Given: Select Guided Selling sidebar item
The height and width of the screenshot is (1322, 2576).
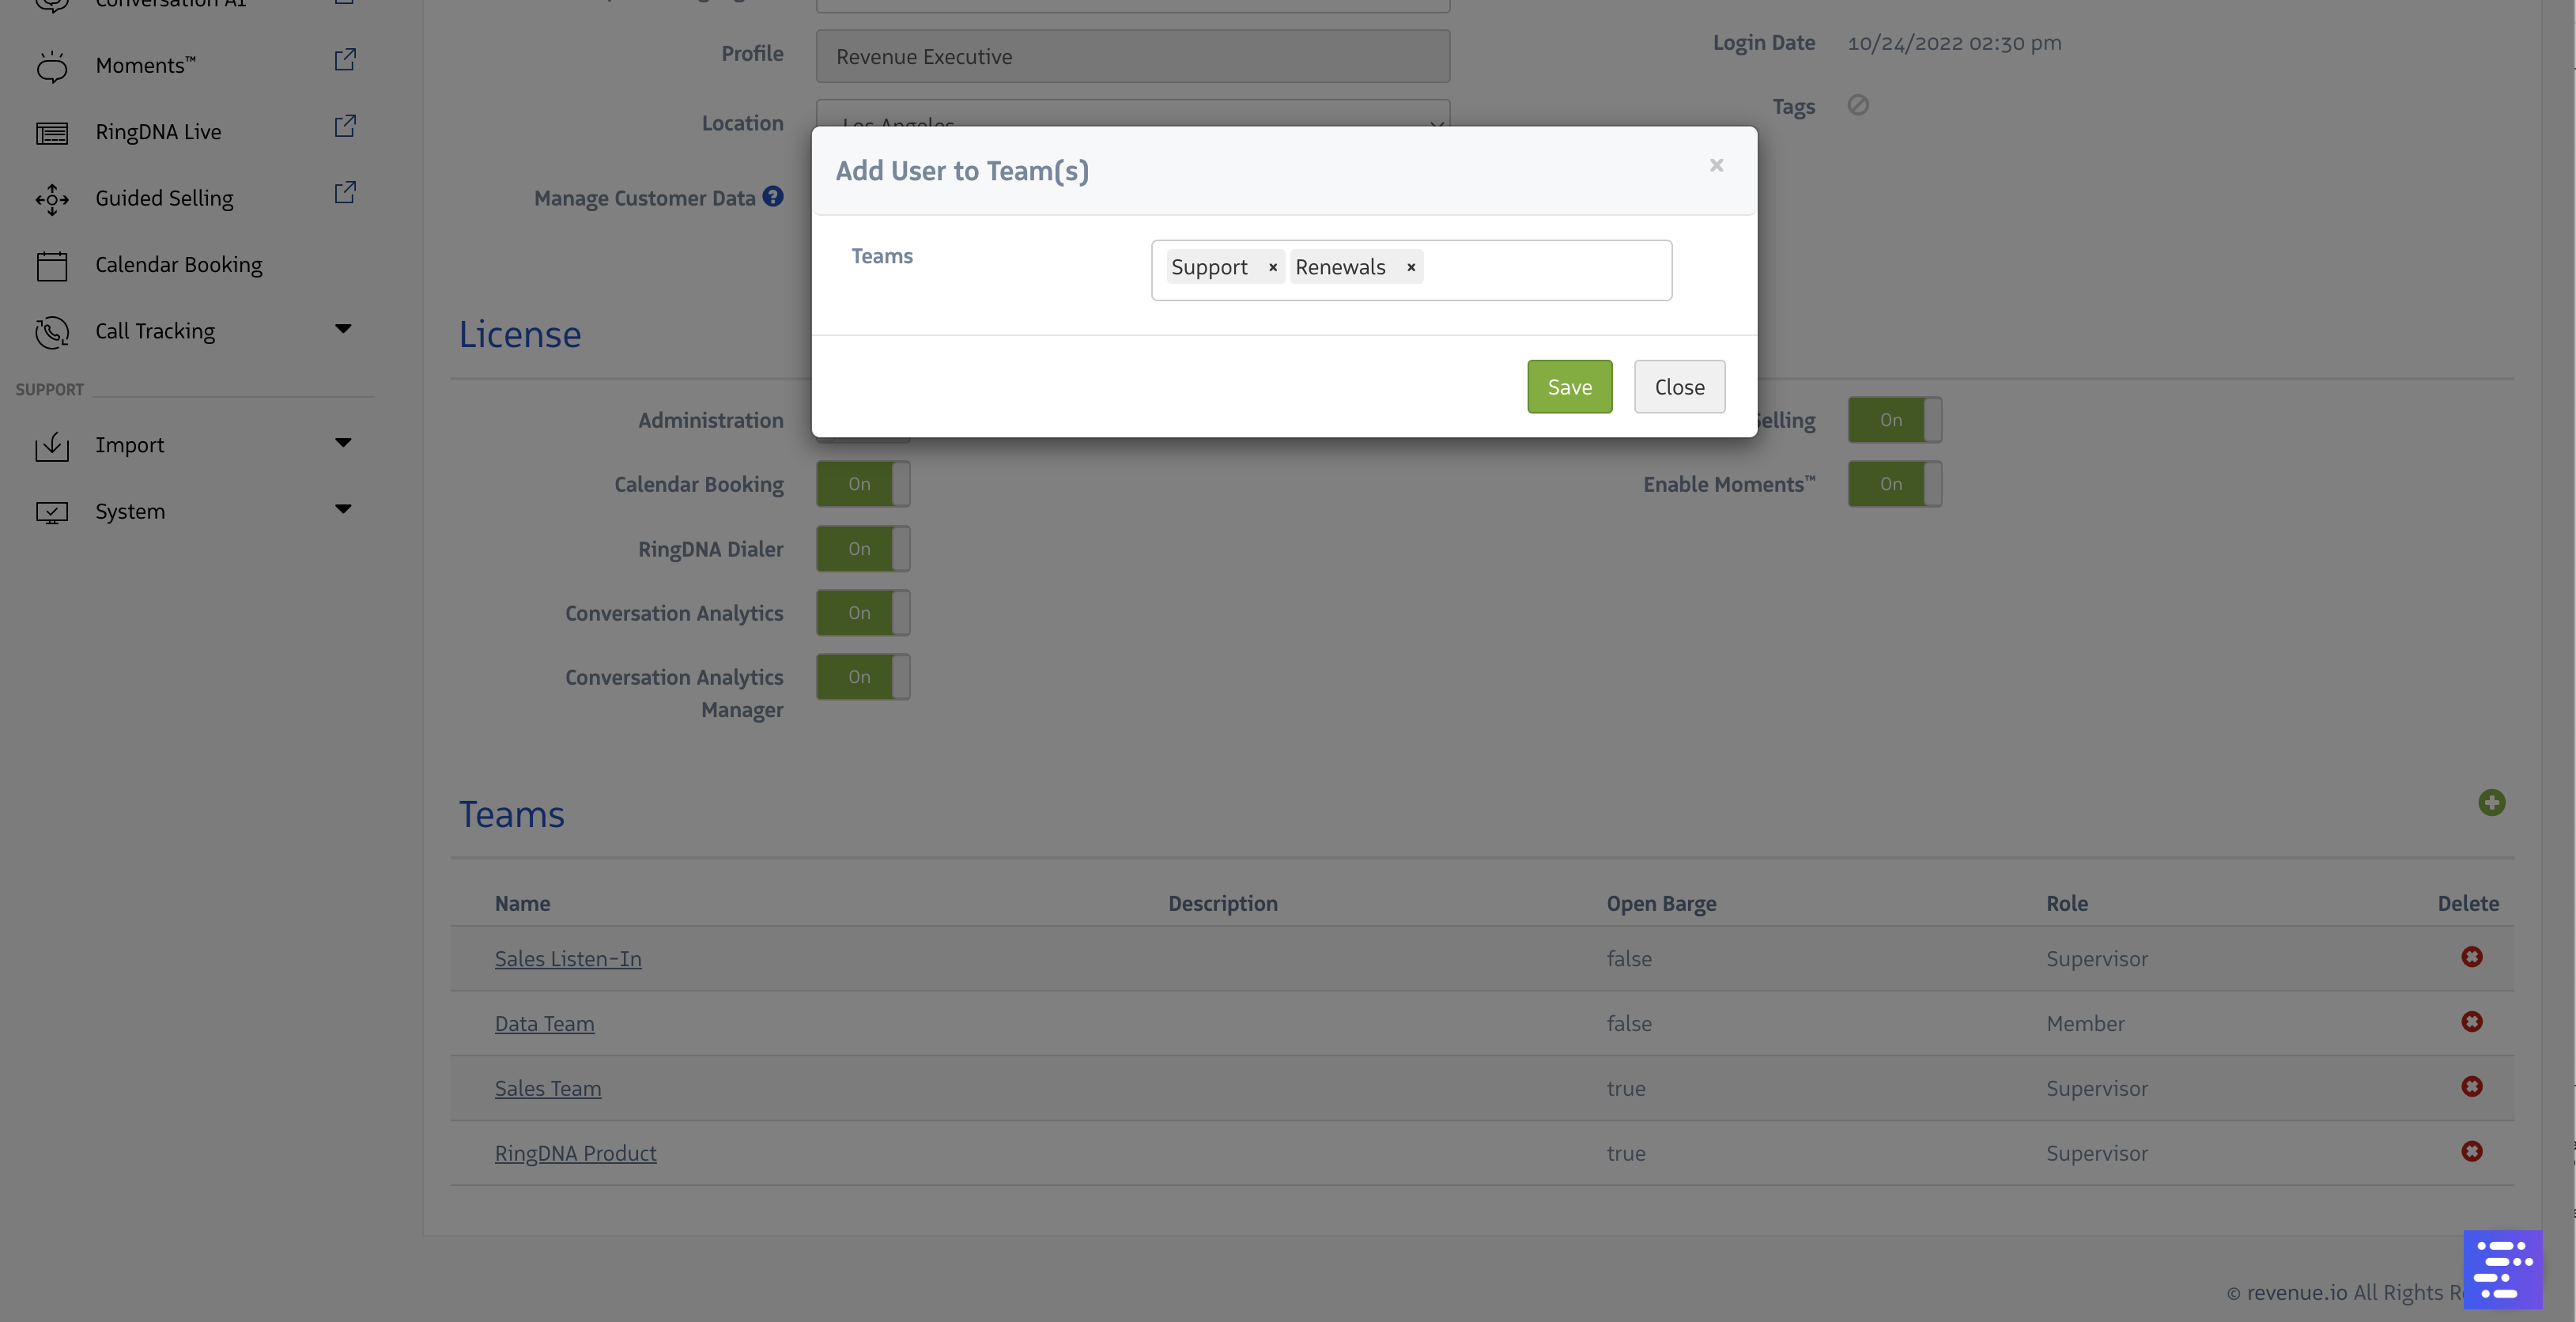Looking at the screenshot, I should click(164, 198).
